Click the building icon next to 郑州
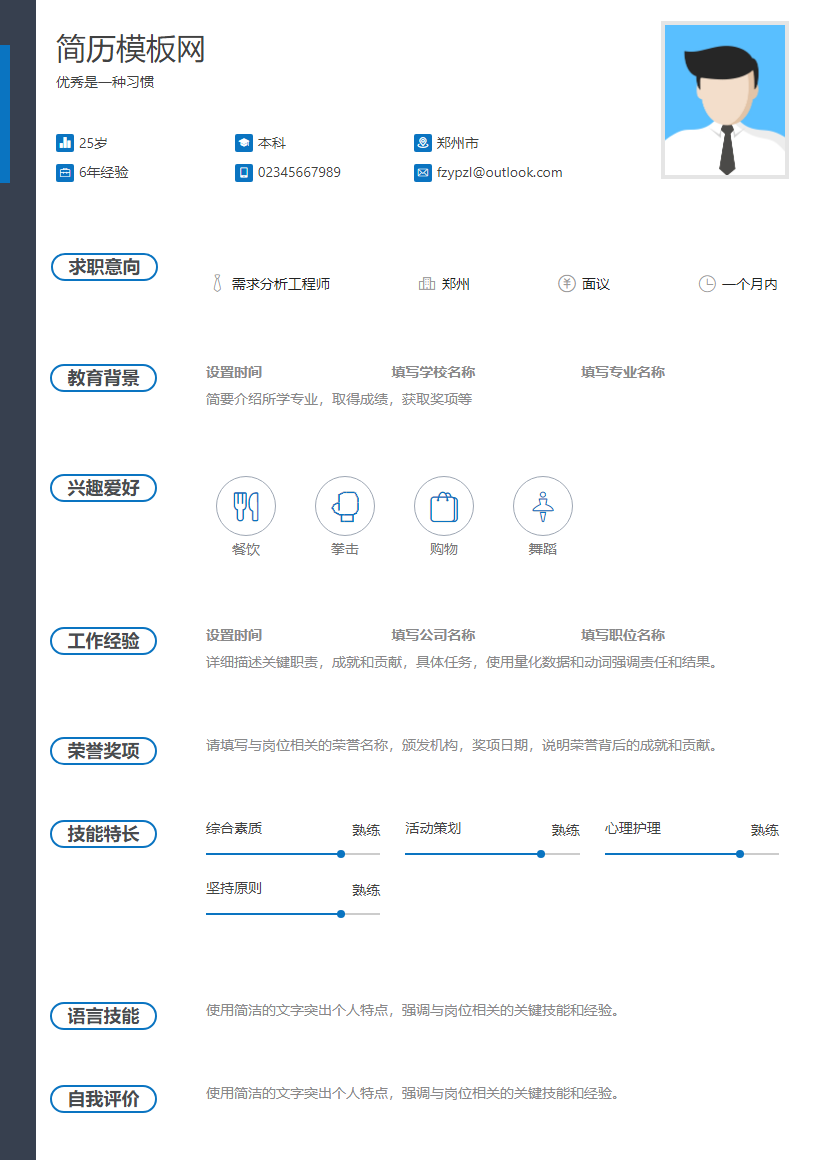Image resolution: width=820 pixels, height=1160 pixels. pos(427,284)
